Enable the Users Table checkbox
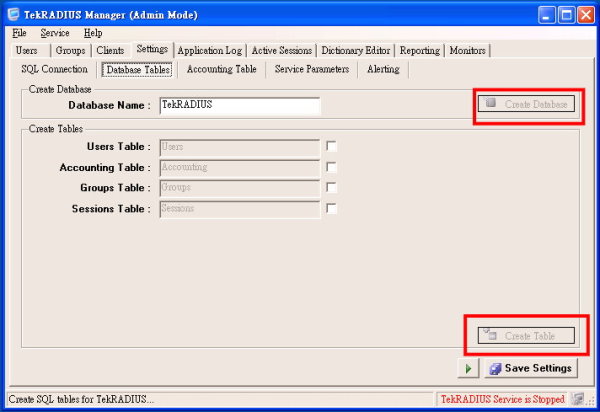The image size is (600, 412). pos(331,146)
